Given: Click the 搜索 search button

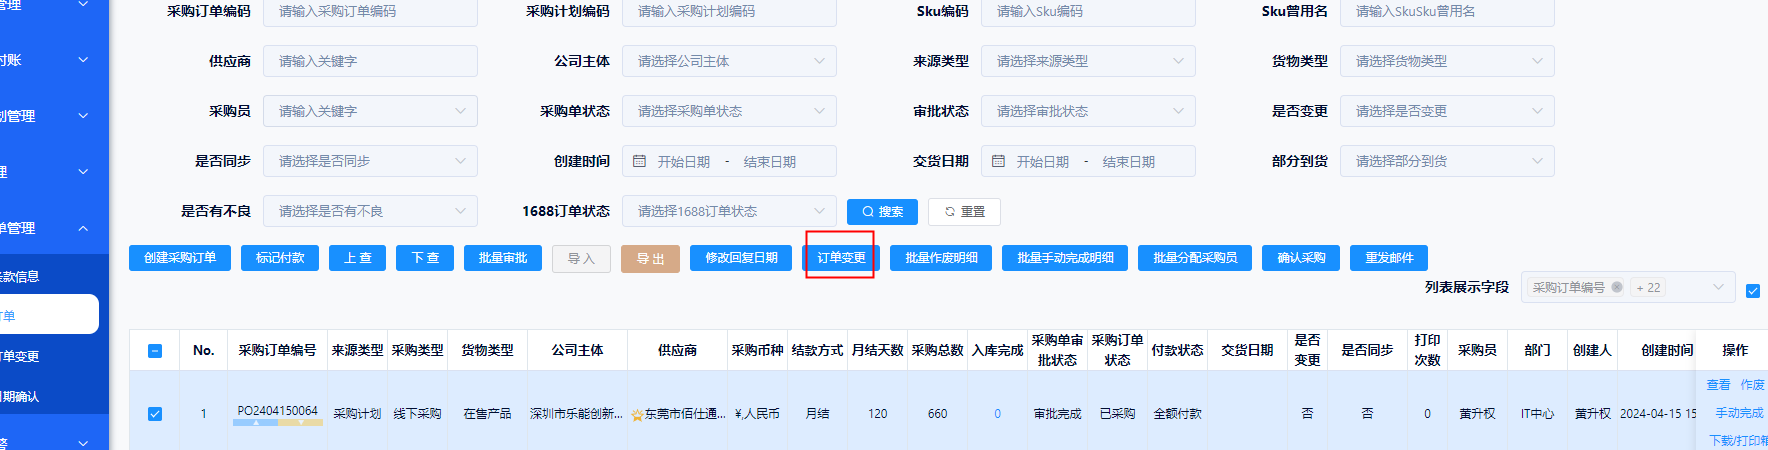Looking at the screenshot, I should point(882,212).
